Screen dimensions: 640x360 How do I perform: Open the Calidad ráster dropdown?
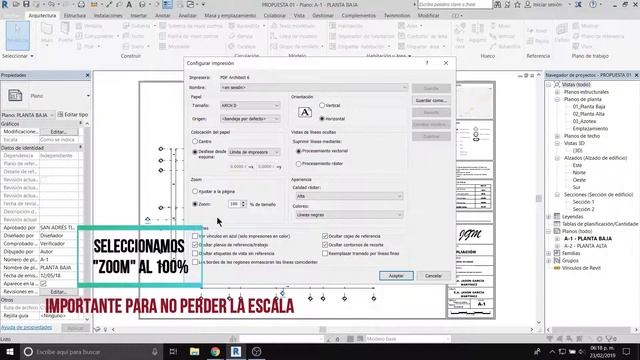pos(349,196)
